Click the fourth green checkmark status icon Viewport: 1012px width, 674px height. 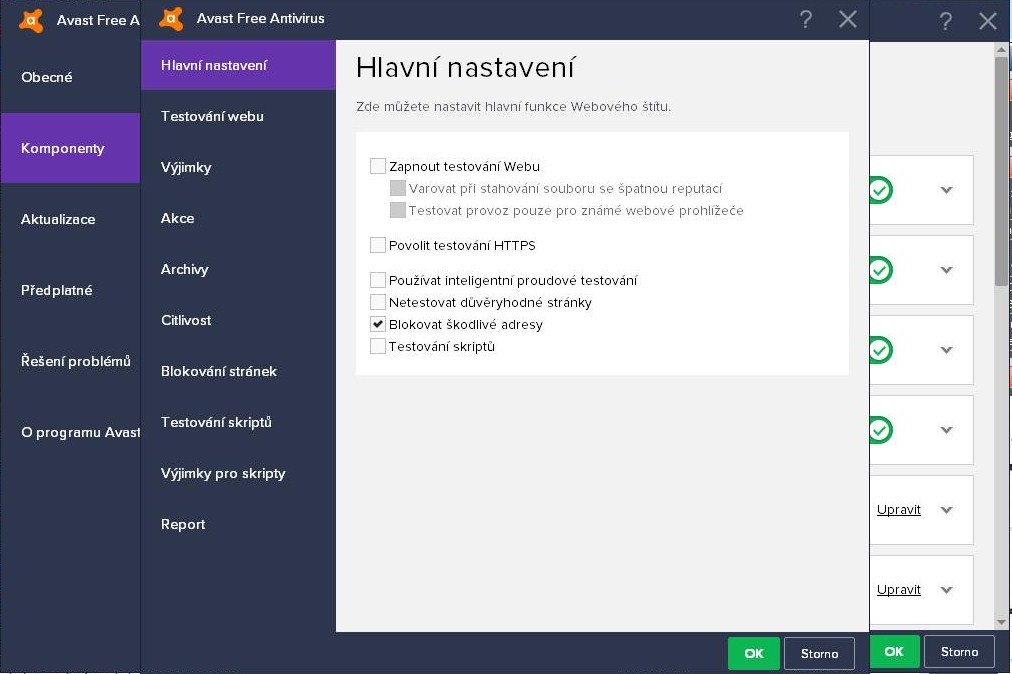click(x=880, y=430)
